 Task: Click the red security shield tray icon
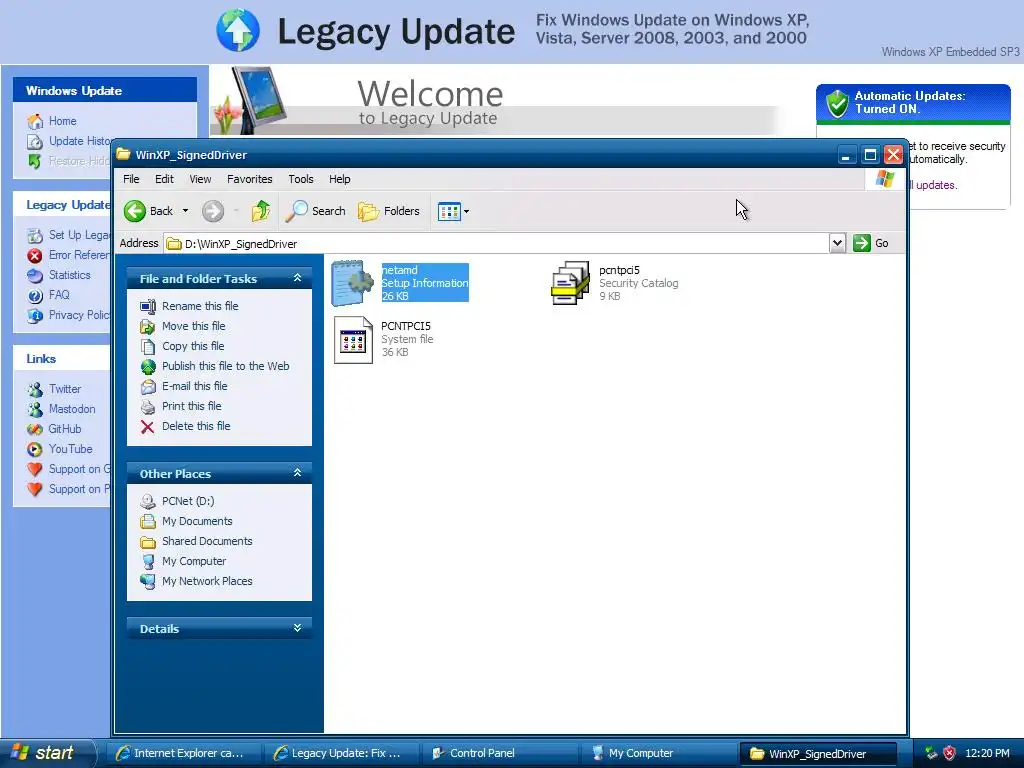click(x=949, y=753)
